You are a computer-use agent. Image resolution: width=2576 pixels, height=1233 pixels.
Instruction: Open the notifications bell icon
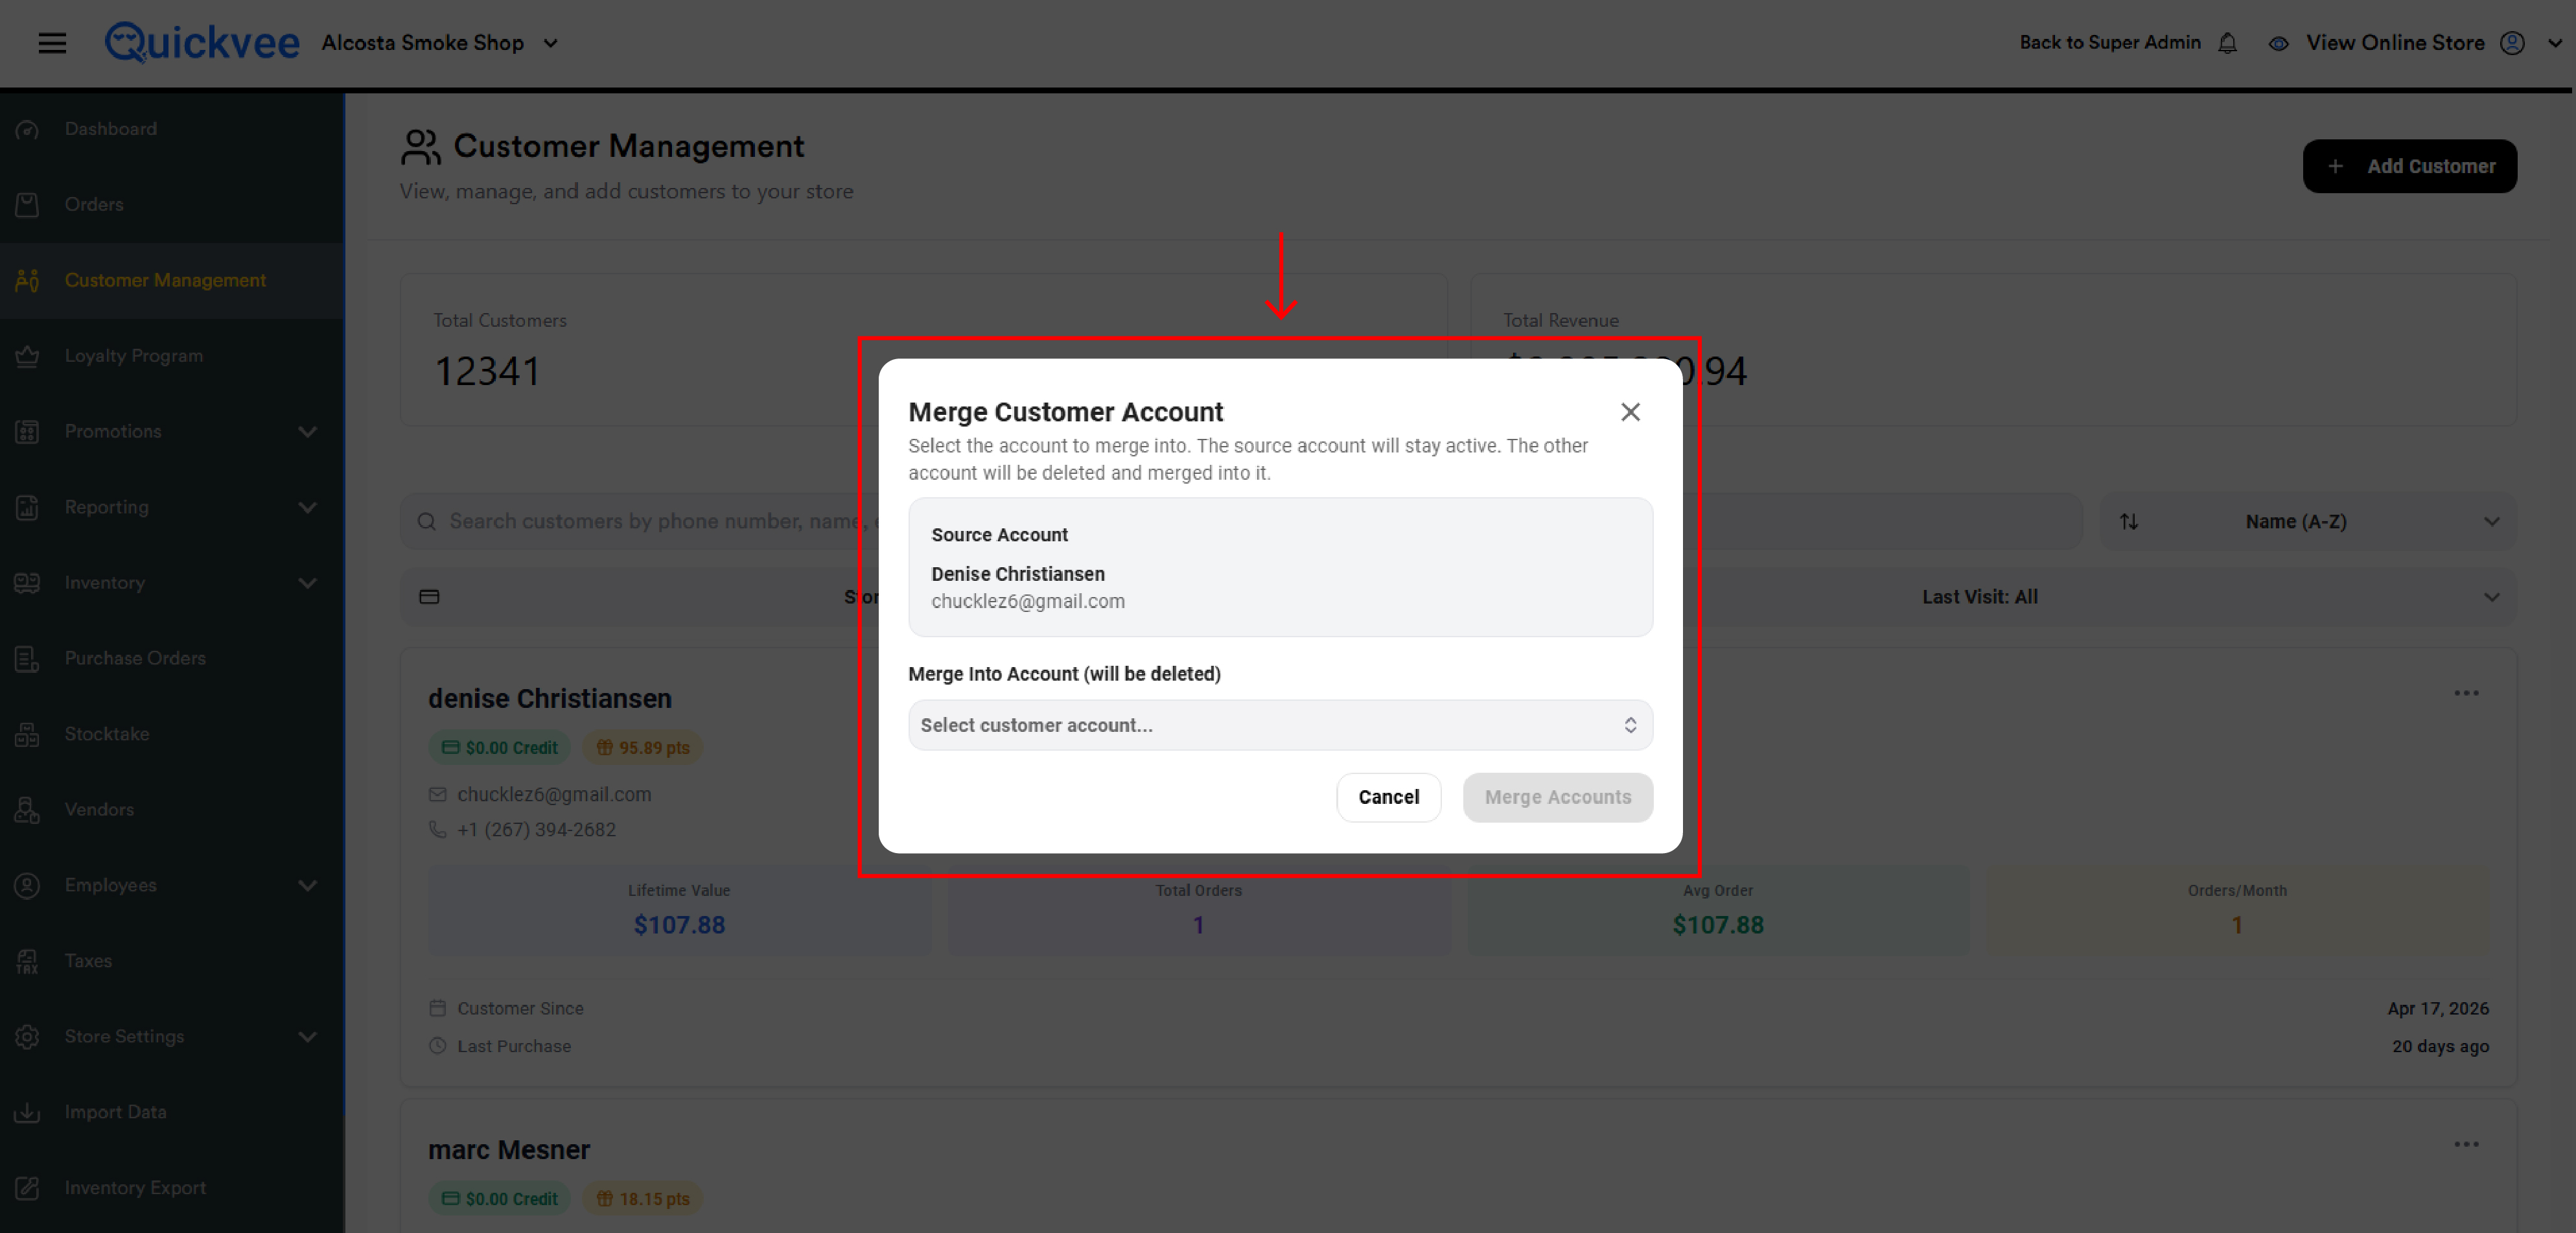(x=2227, y=43)
